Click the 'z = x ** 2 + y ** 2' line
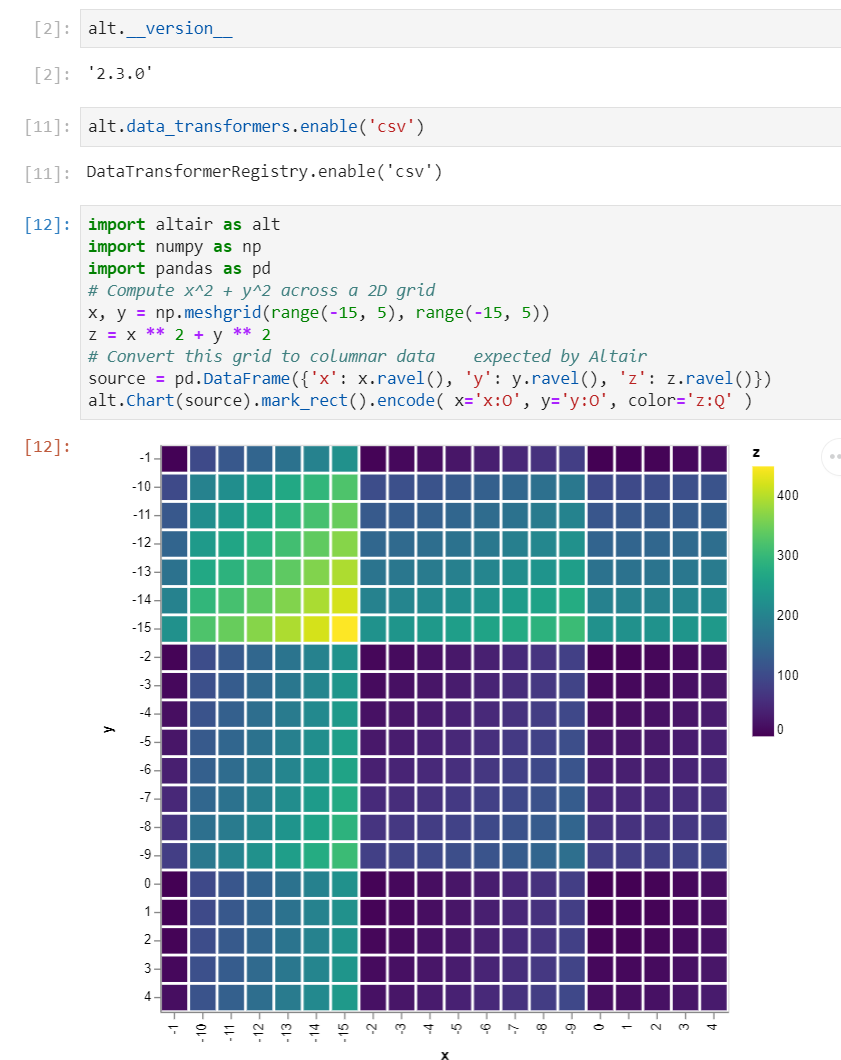 pyautogui.click(x=179, y=335)
